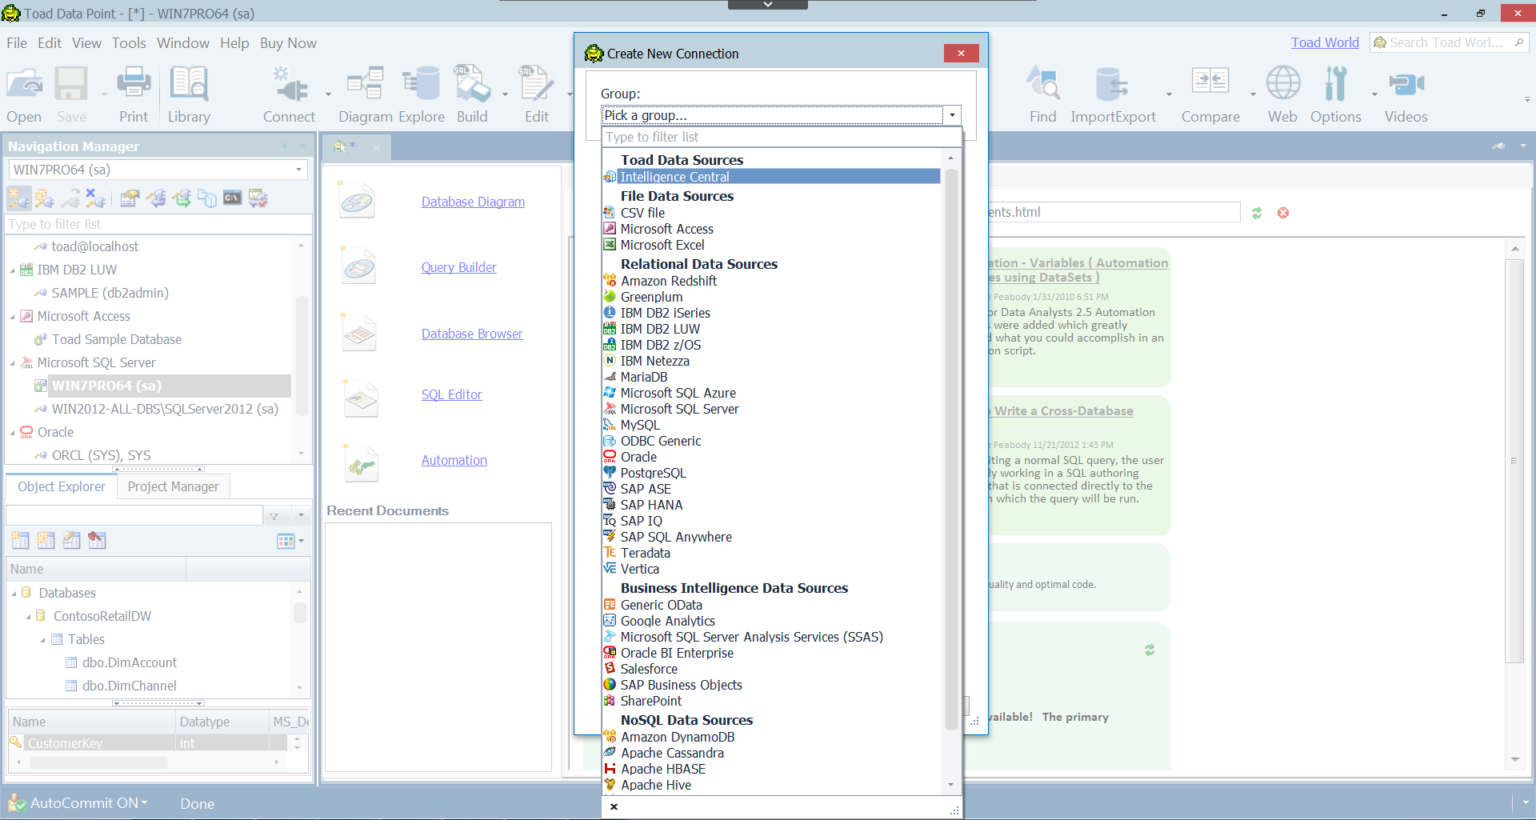The height and width of the screenshot is (820, 1536).
Task: Open the Compare tool
Action: 1210,92
